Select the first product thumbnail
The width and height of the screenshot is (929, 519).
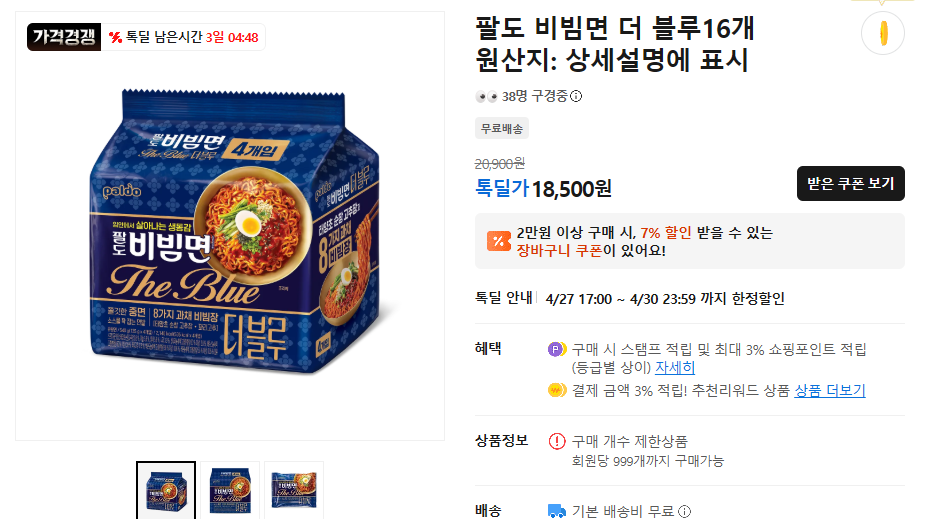click(165, 490)
